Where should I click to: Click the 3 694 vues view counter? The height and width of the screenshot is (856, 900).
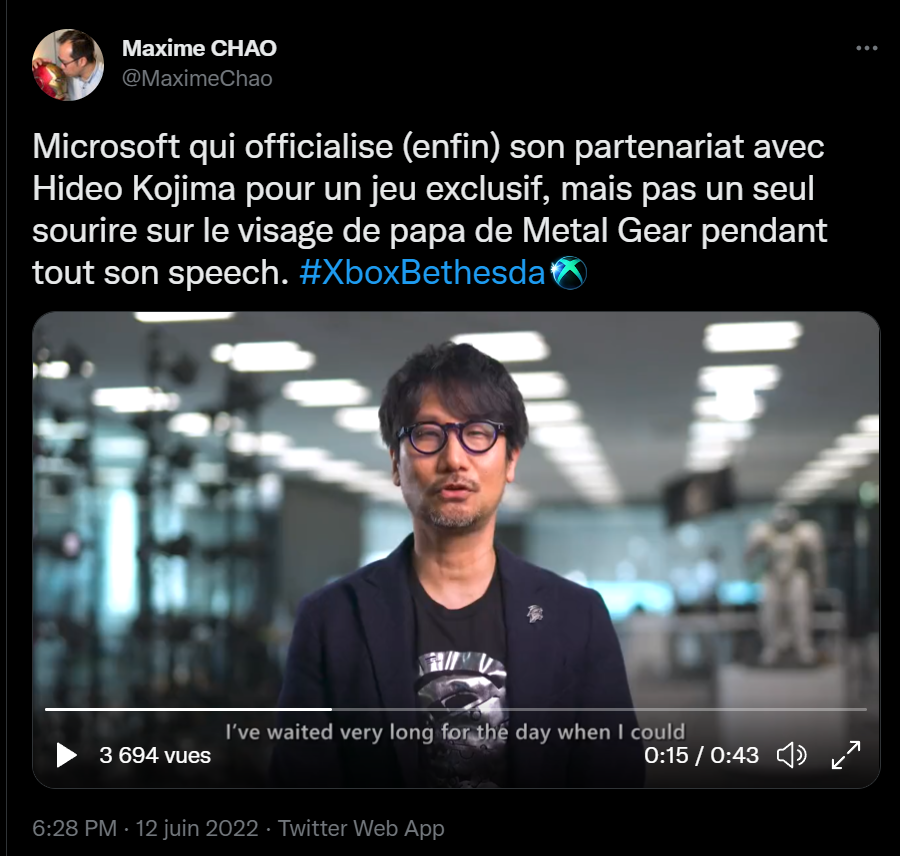pos(155,756)
